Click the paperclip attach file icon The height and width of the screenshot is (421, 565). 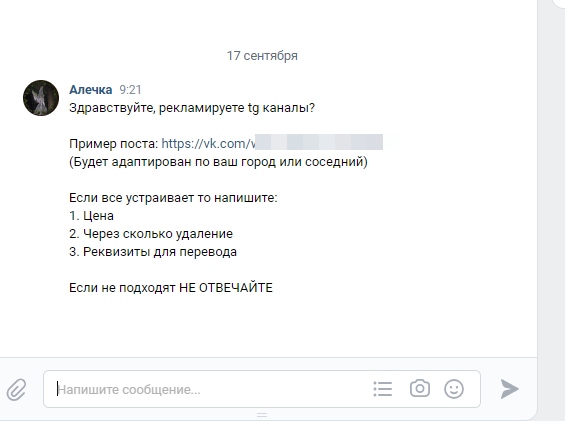(x=17, y=389)
